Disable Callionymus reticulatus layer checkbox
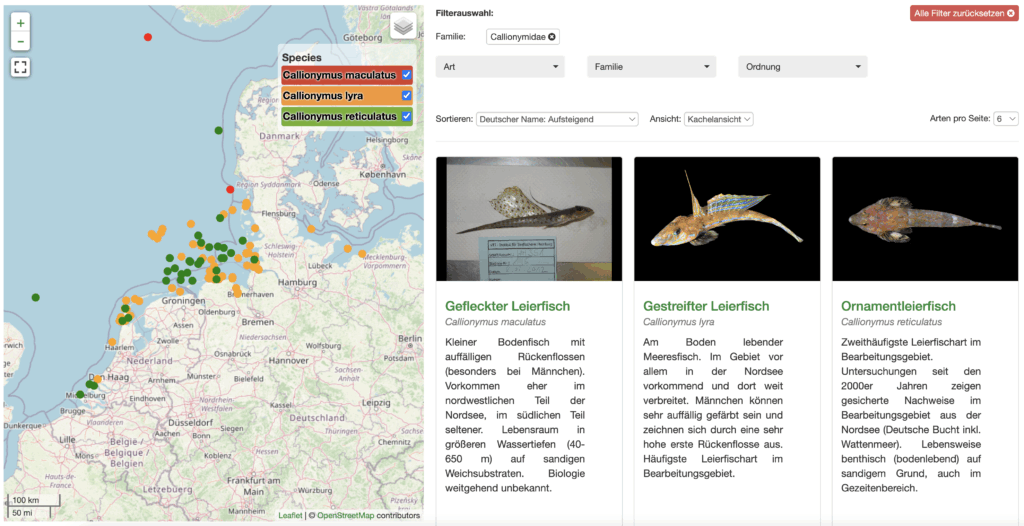The image size is (1024, 526). (407, 116)
